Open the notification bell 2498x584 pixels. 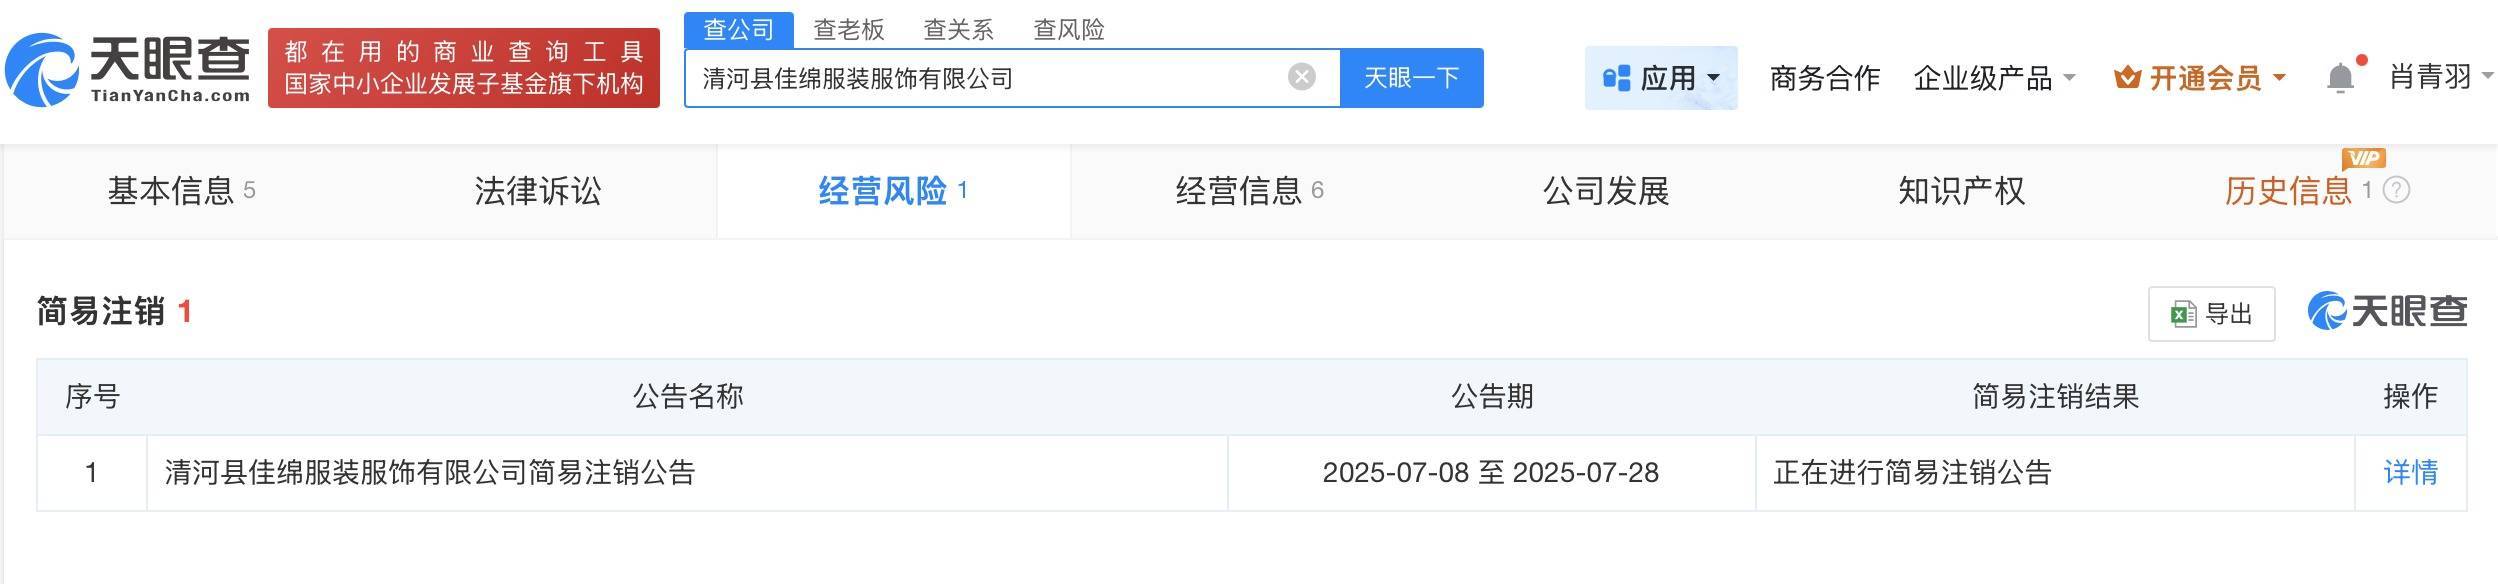pos(2339,77)
